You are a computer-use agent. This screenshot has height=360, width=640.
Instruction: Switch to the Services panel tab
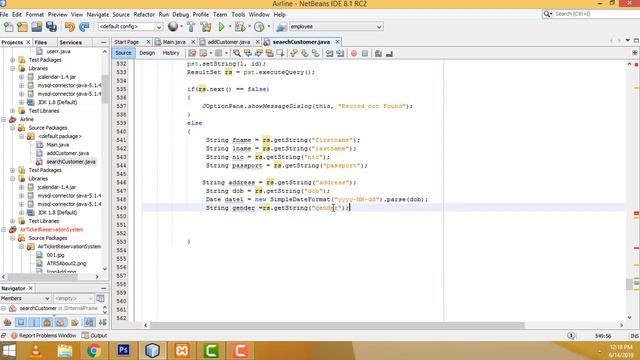(71, 42)
